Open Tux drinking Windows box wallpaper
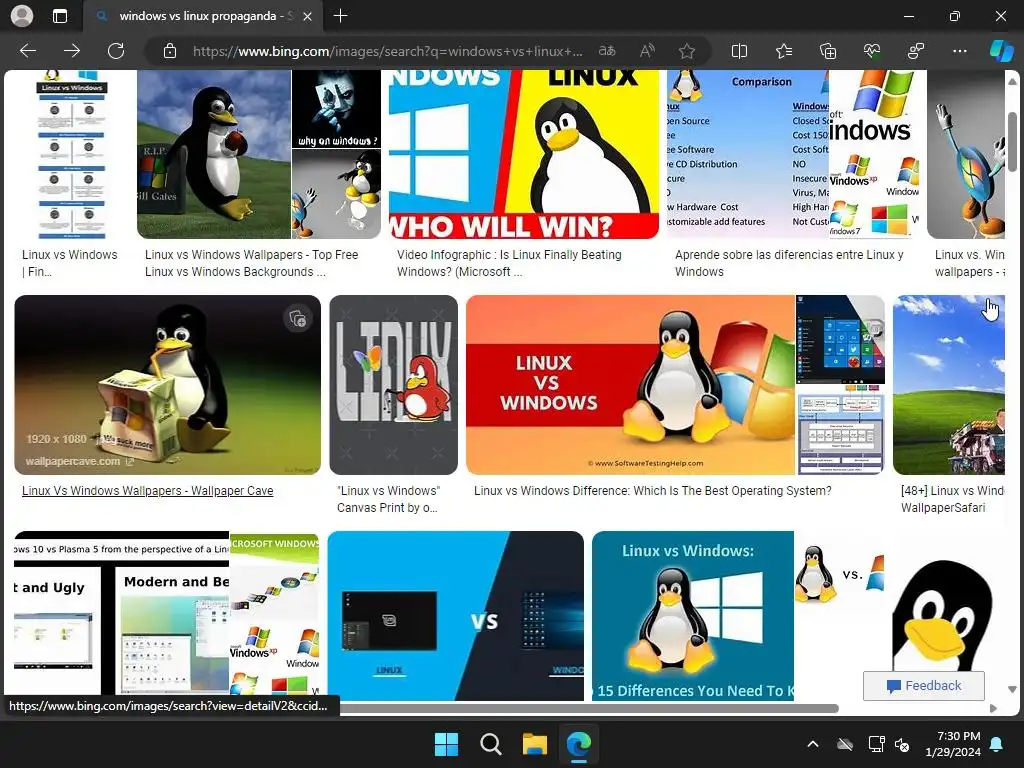Image resolution: width=1024 pixels, height=768 pixels. tap(167, 385)
